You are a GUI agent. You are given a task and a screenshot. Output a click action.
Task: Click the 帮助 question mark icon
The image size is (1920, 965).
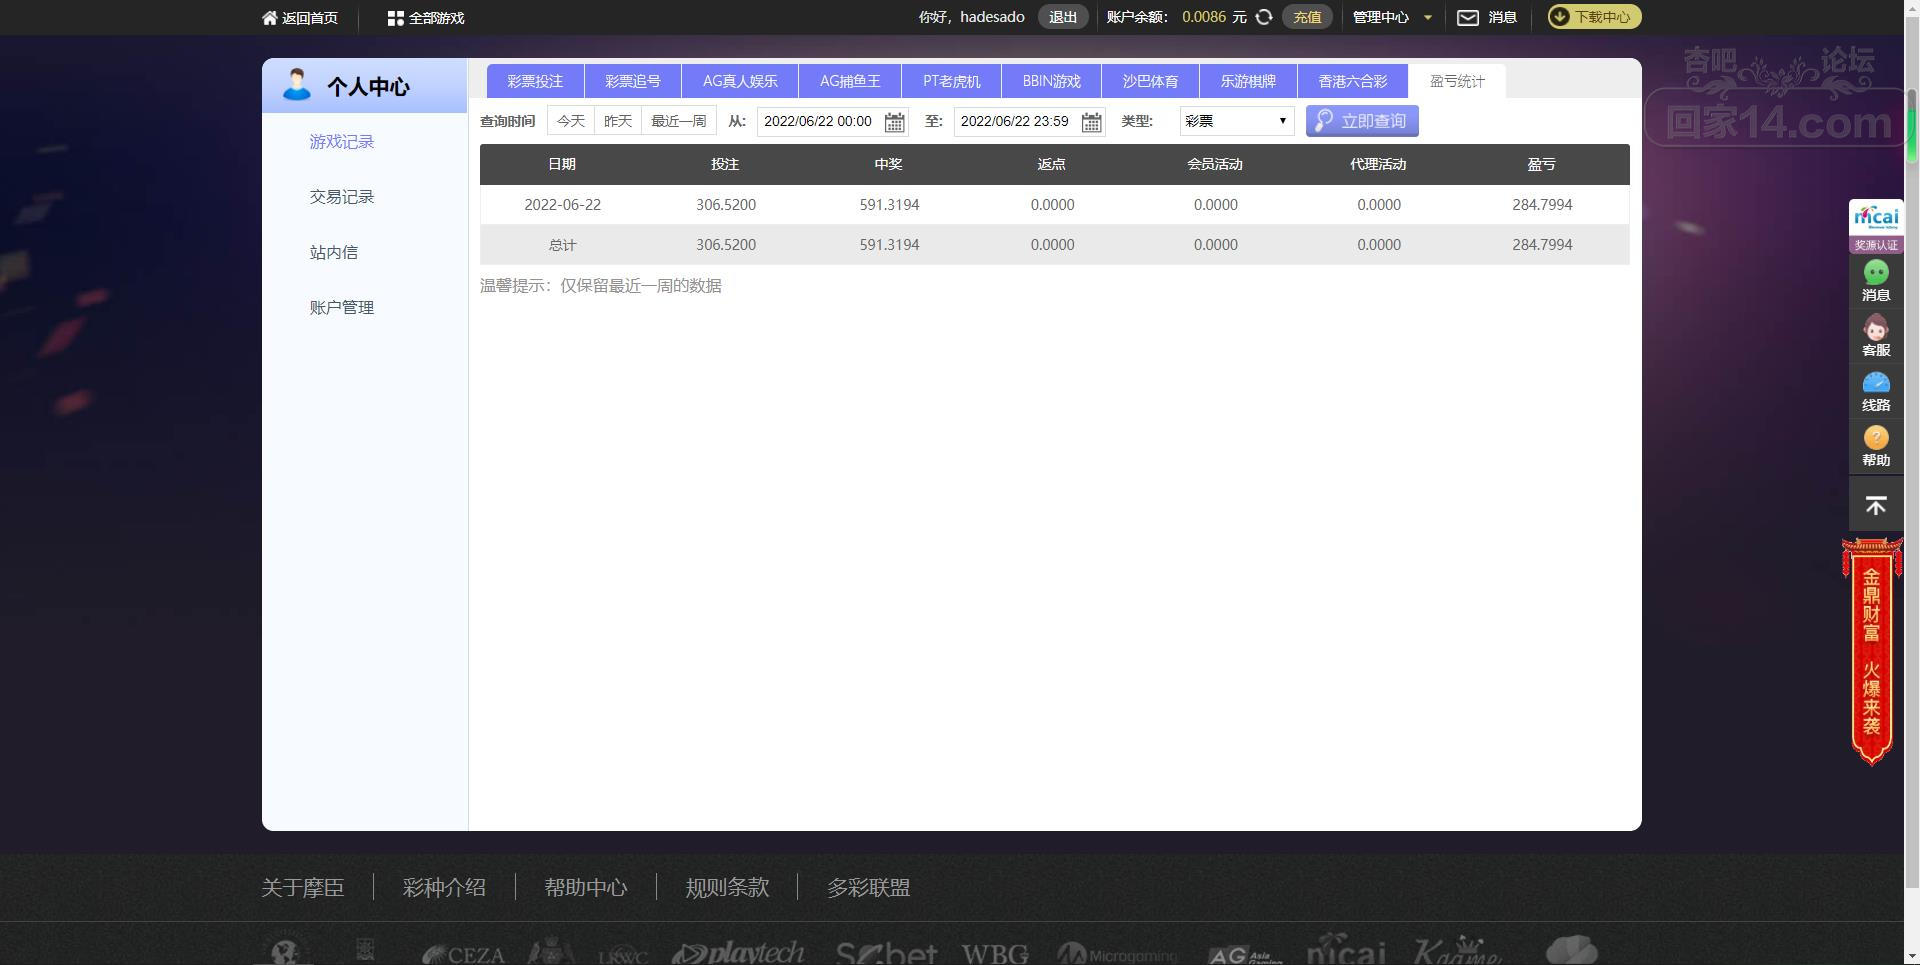point(1875,438)
